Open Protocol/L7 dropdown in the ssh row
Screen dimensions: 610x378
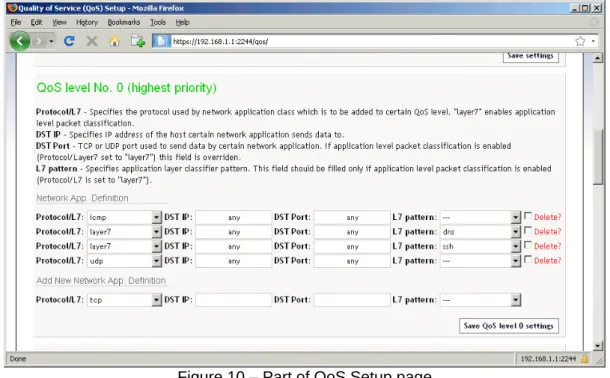124,246
